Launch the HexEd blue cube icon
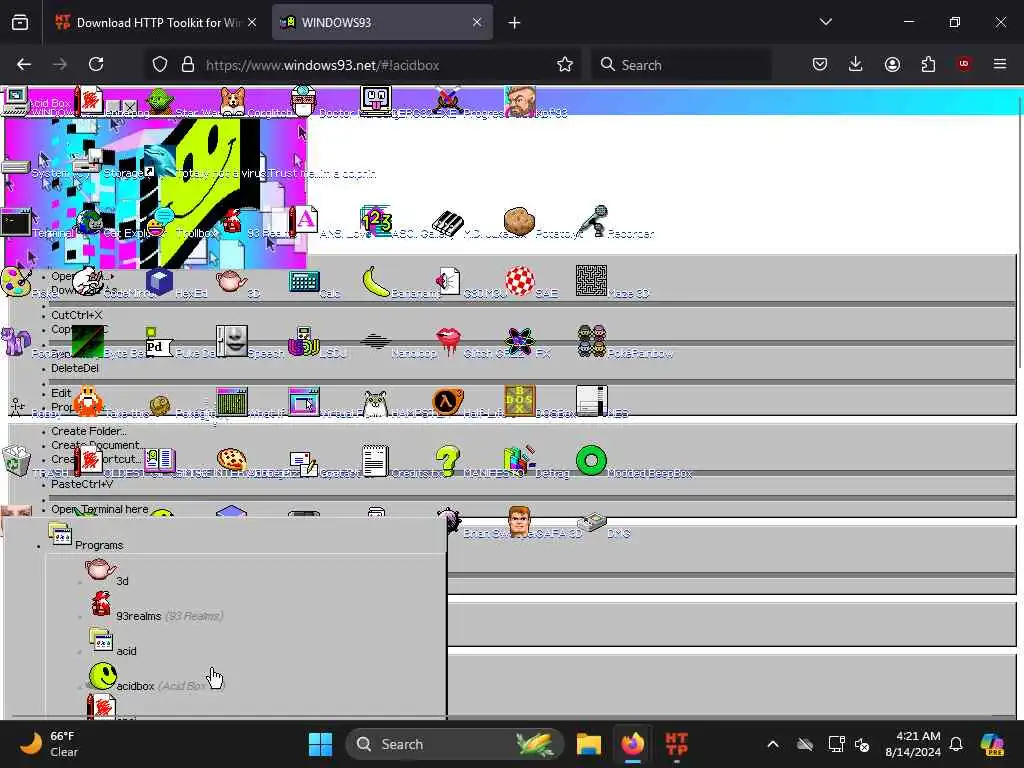This screenshot has width=1024, height=768. point(159,281)
